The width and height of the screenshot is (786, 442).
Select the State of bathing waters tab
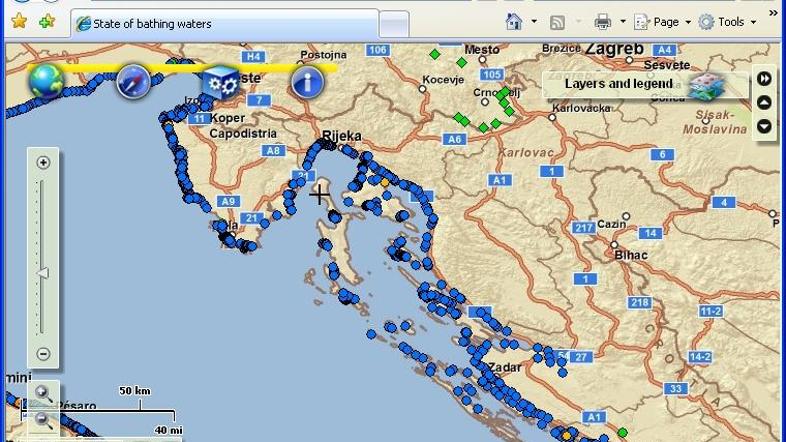pyautogui.click(x=225, y=23)
